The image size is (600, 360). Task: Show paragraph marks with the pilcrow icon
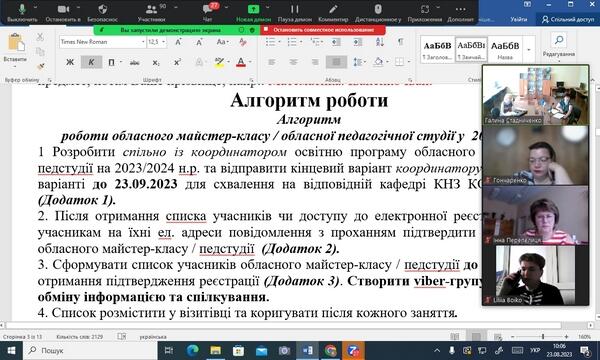point(401,42)
